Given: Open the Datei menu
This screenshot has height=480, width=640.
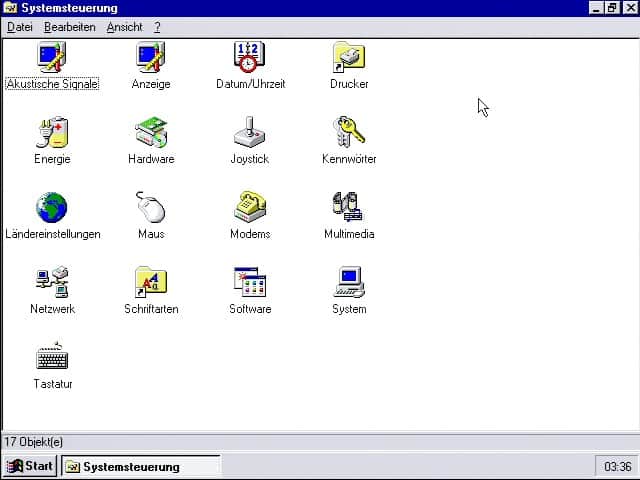Looking at the screenshot, I should coord(20,27).
